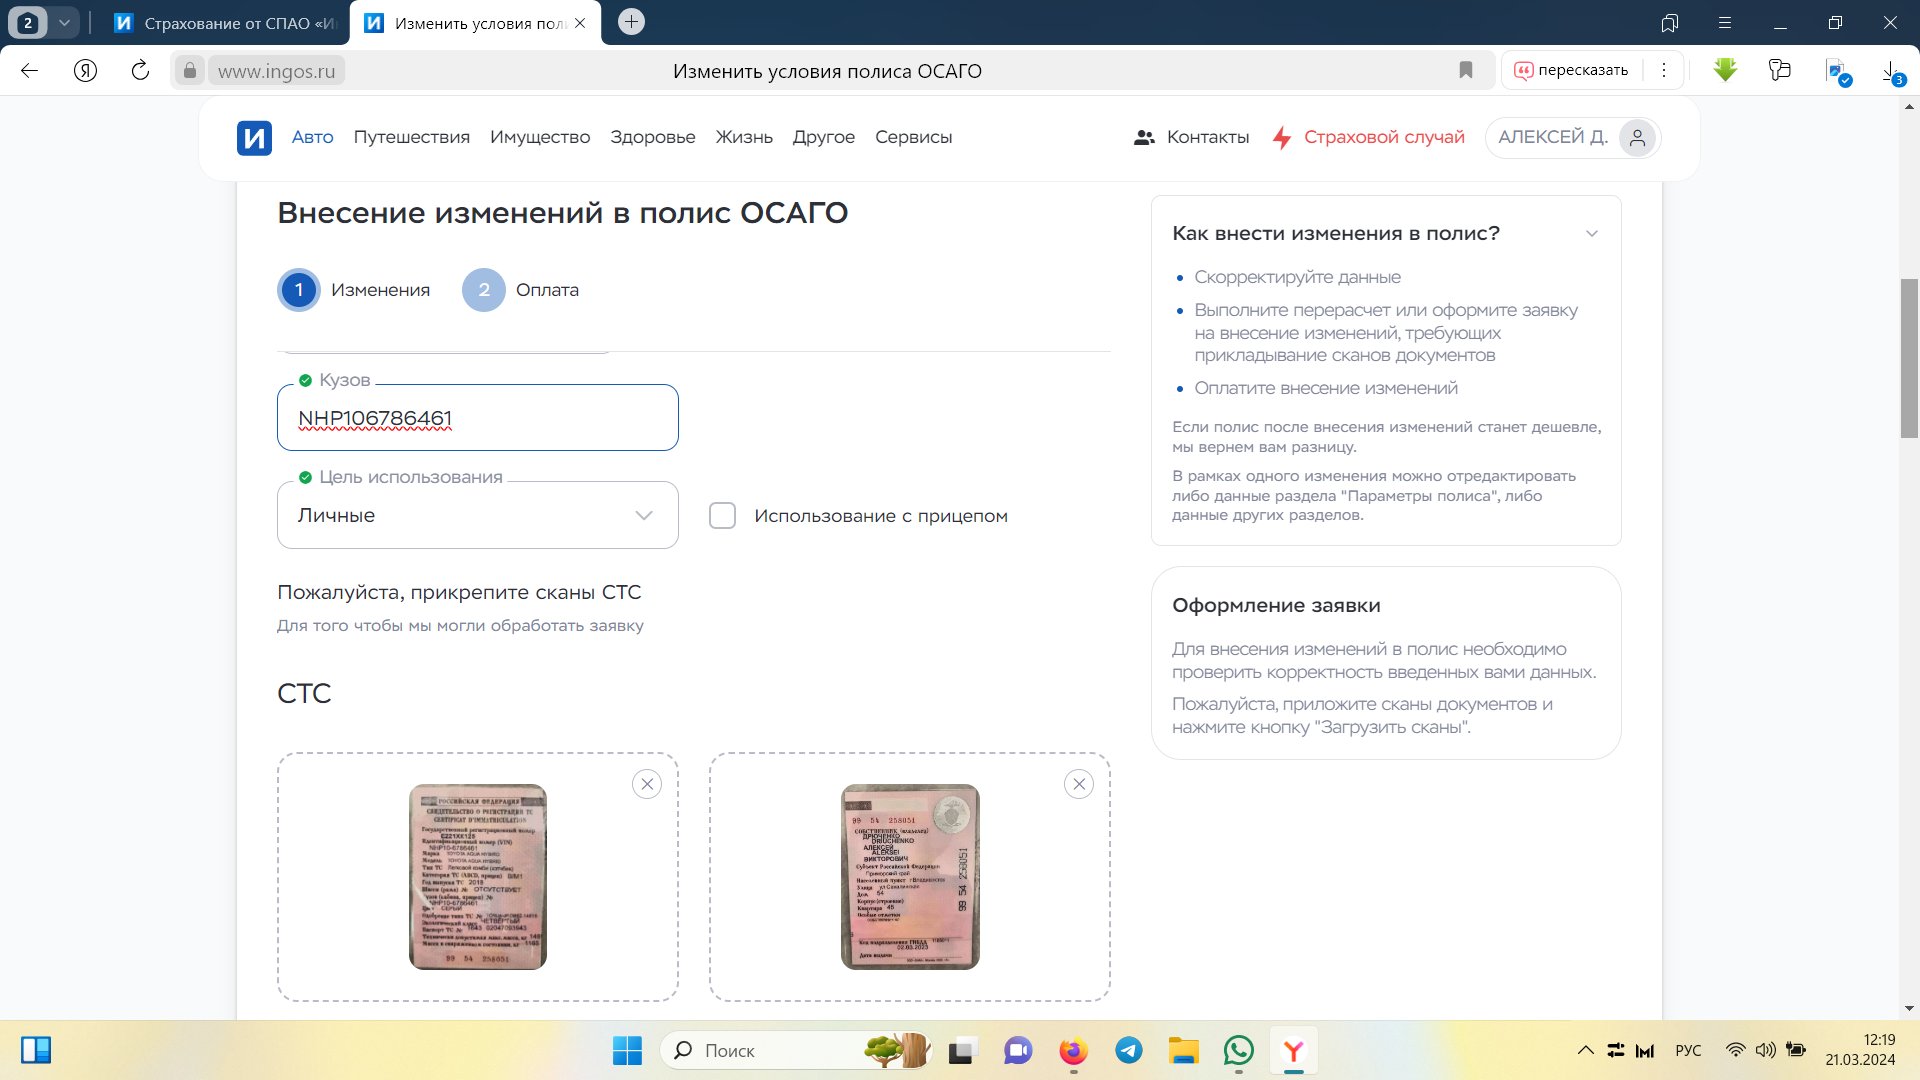Collapse the how-to-change-policy panel
Viewport: 1920px width, 1080px height.
(1591, 234)
